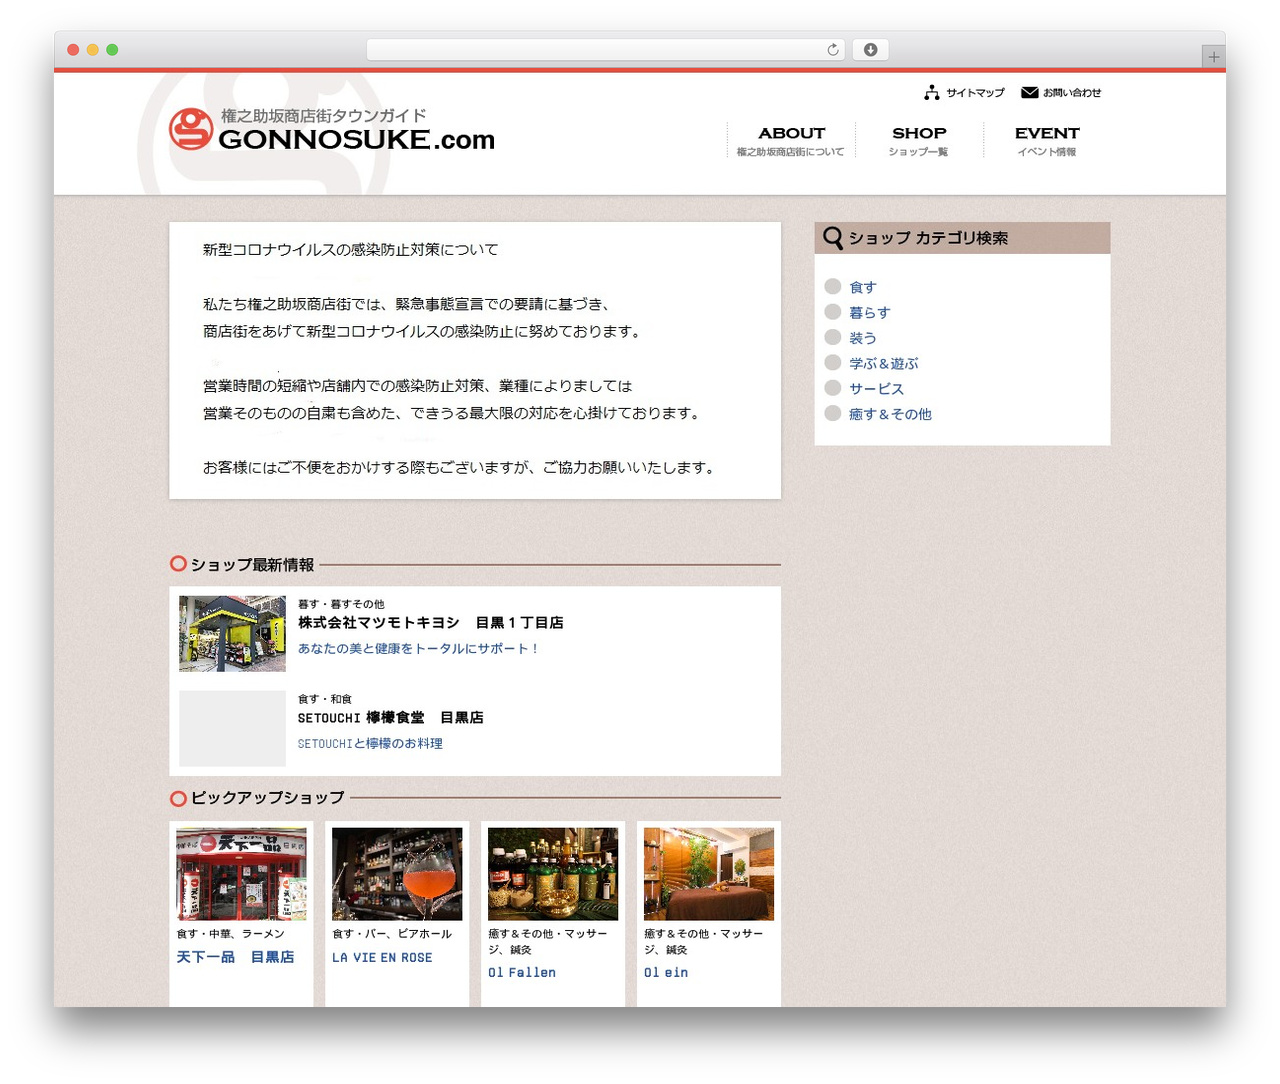The height and width of the screenshot is (1084, 1280).
Task: Open the マツモトキヨシ store thumbnail
Action: 232,633
